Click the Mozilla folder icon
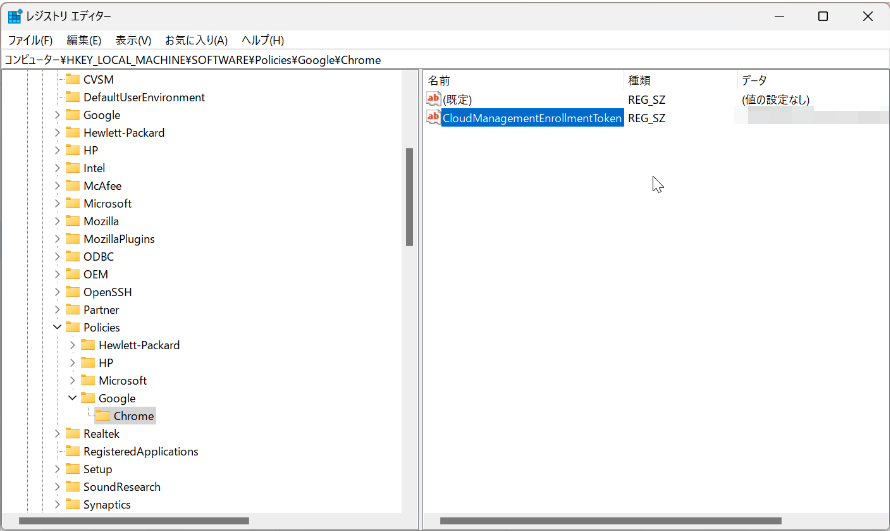 pyautogui.click(x=73, y=221)
